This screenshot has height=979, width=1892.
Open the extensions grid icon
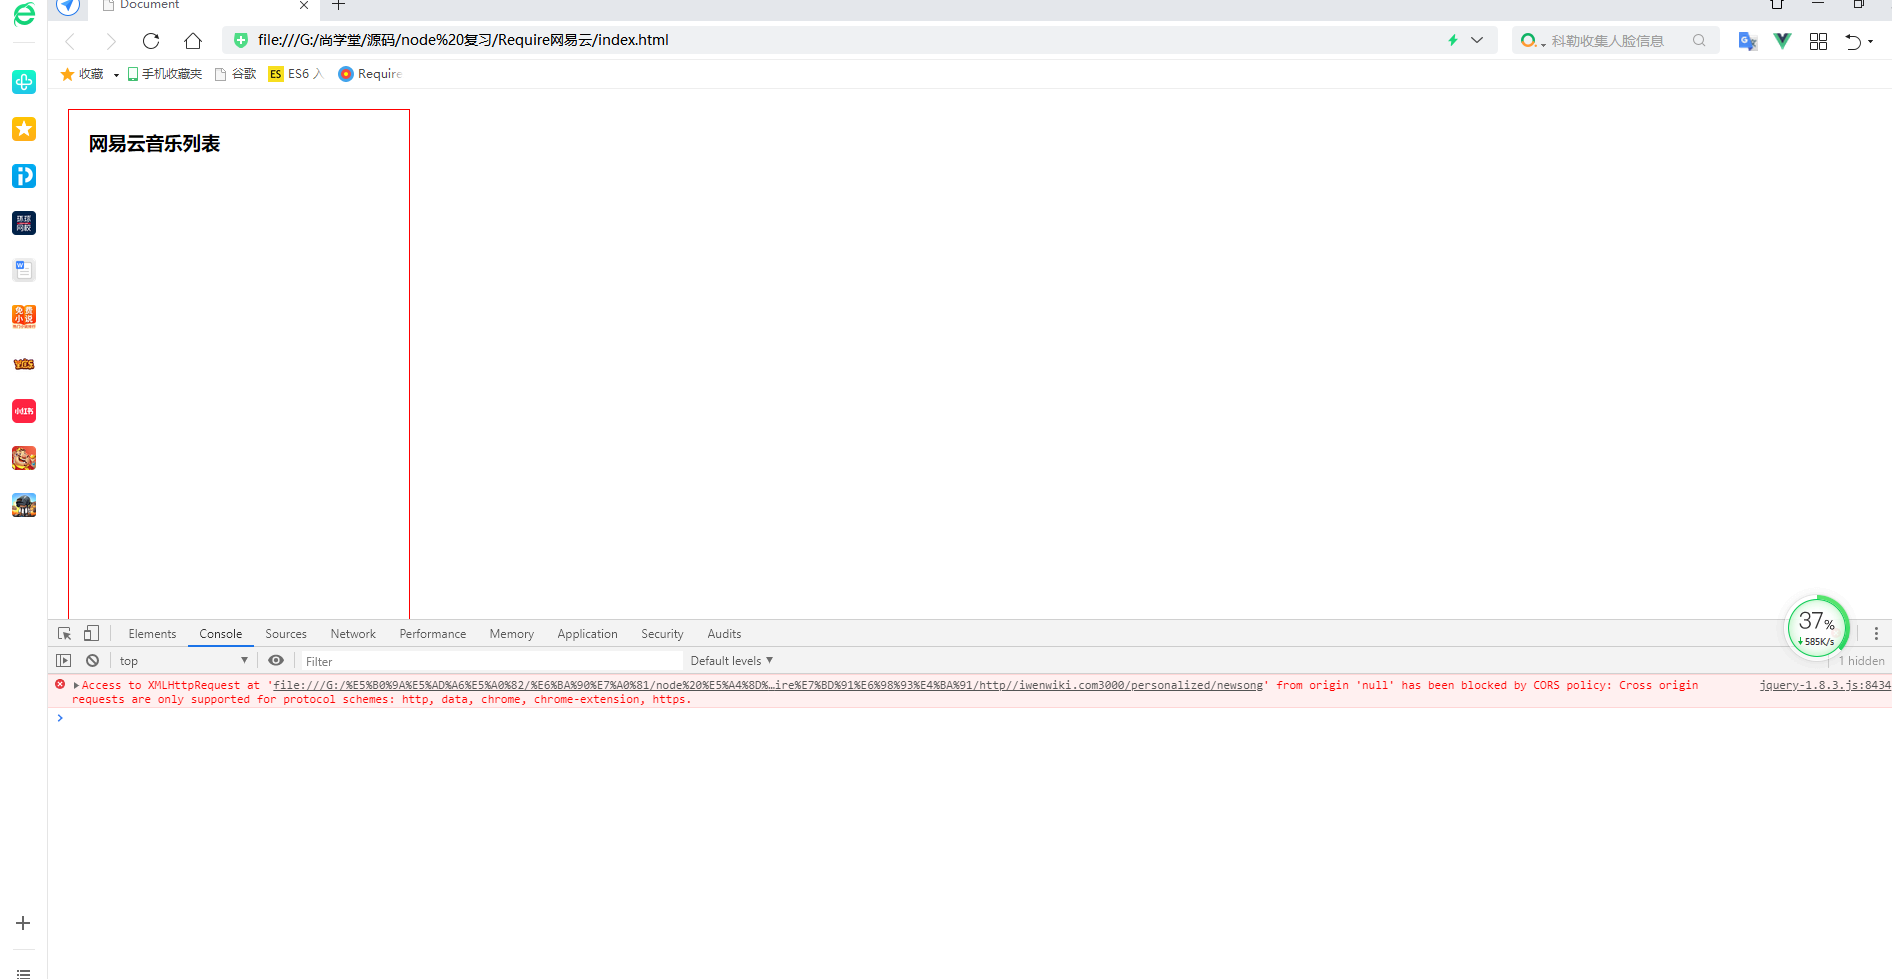point(1819,41)
